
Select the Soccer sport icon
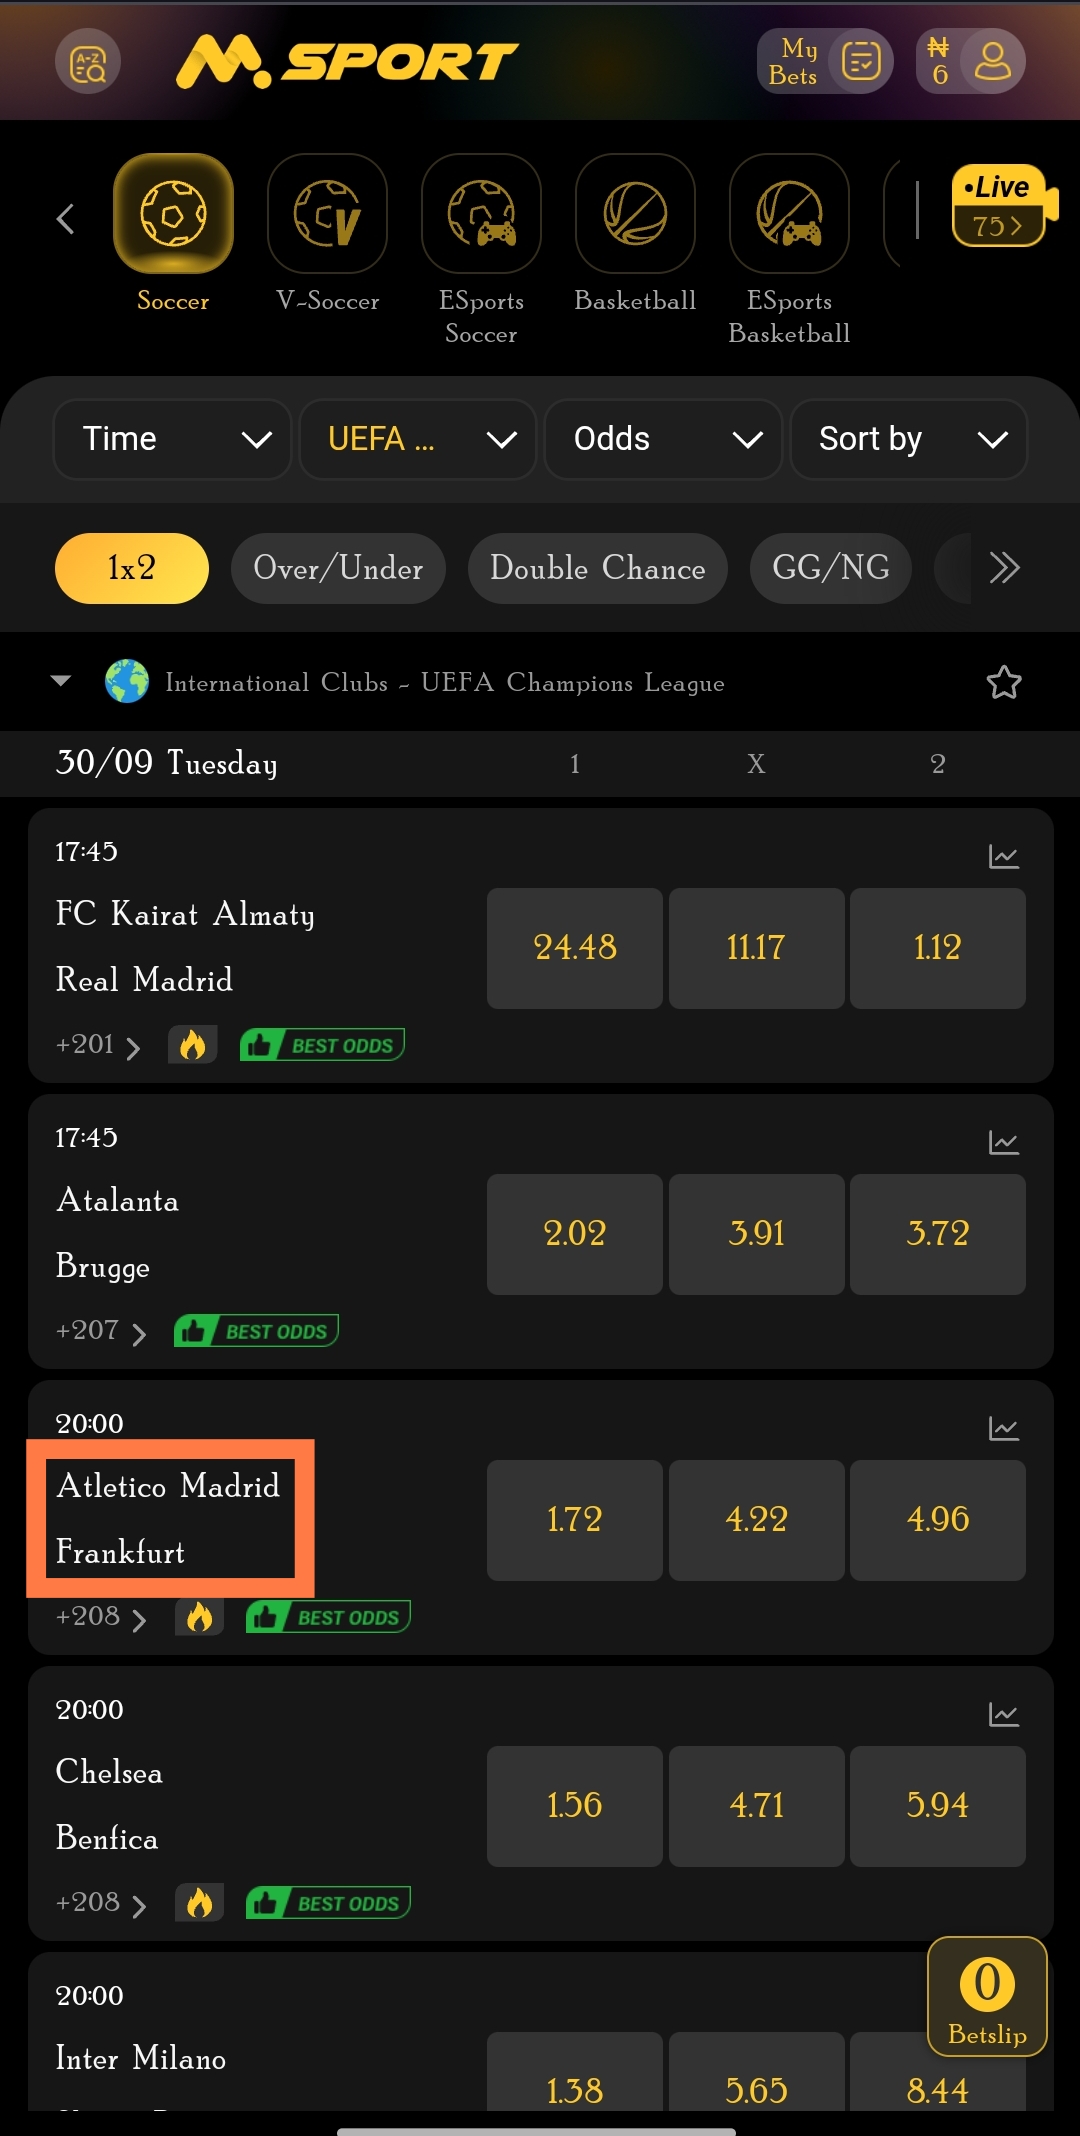point(173,214)
